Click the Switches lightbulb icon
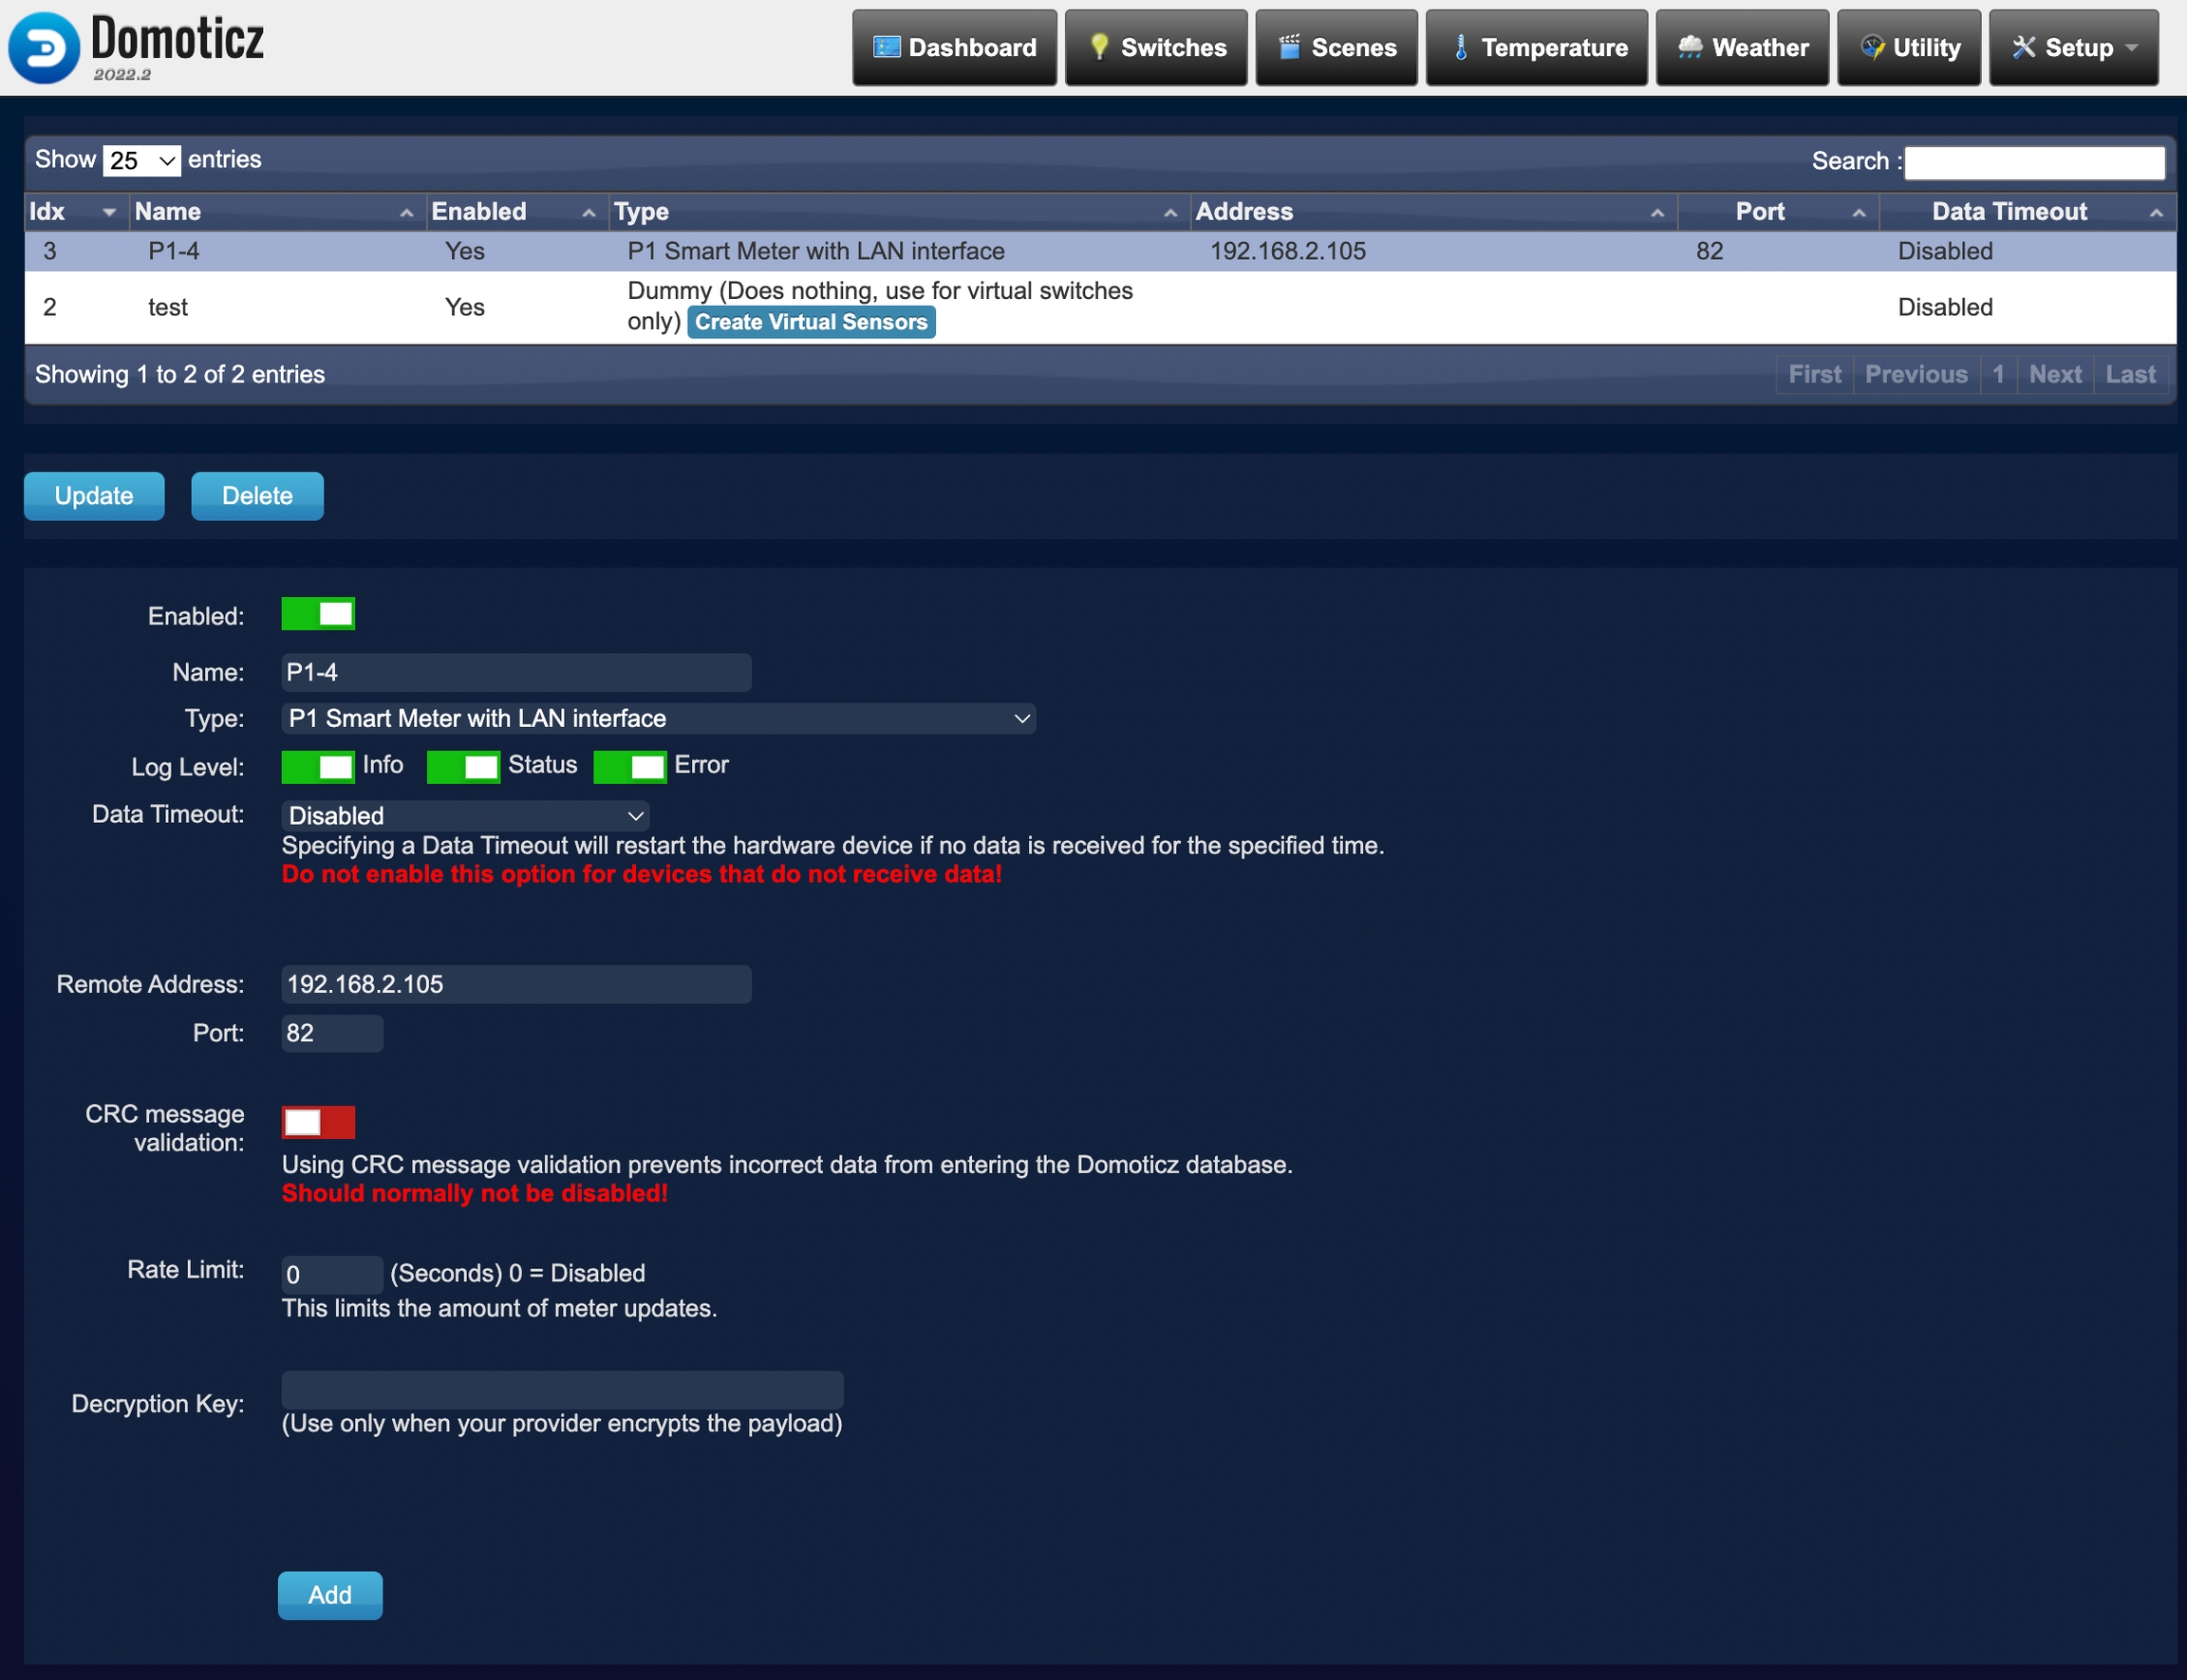 (1098, 47)
